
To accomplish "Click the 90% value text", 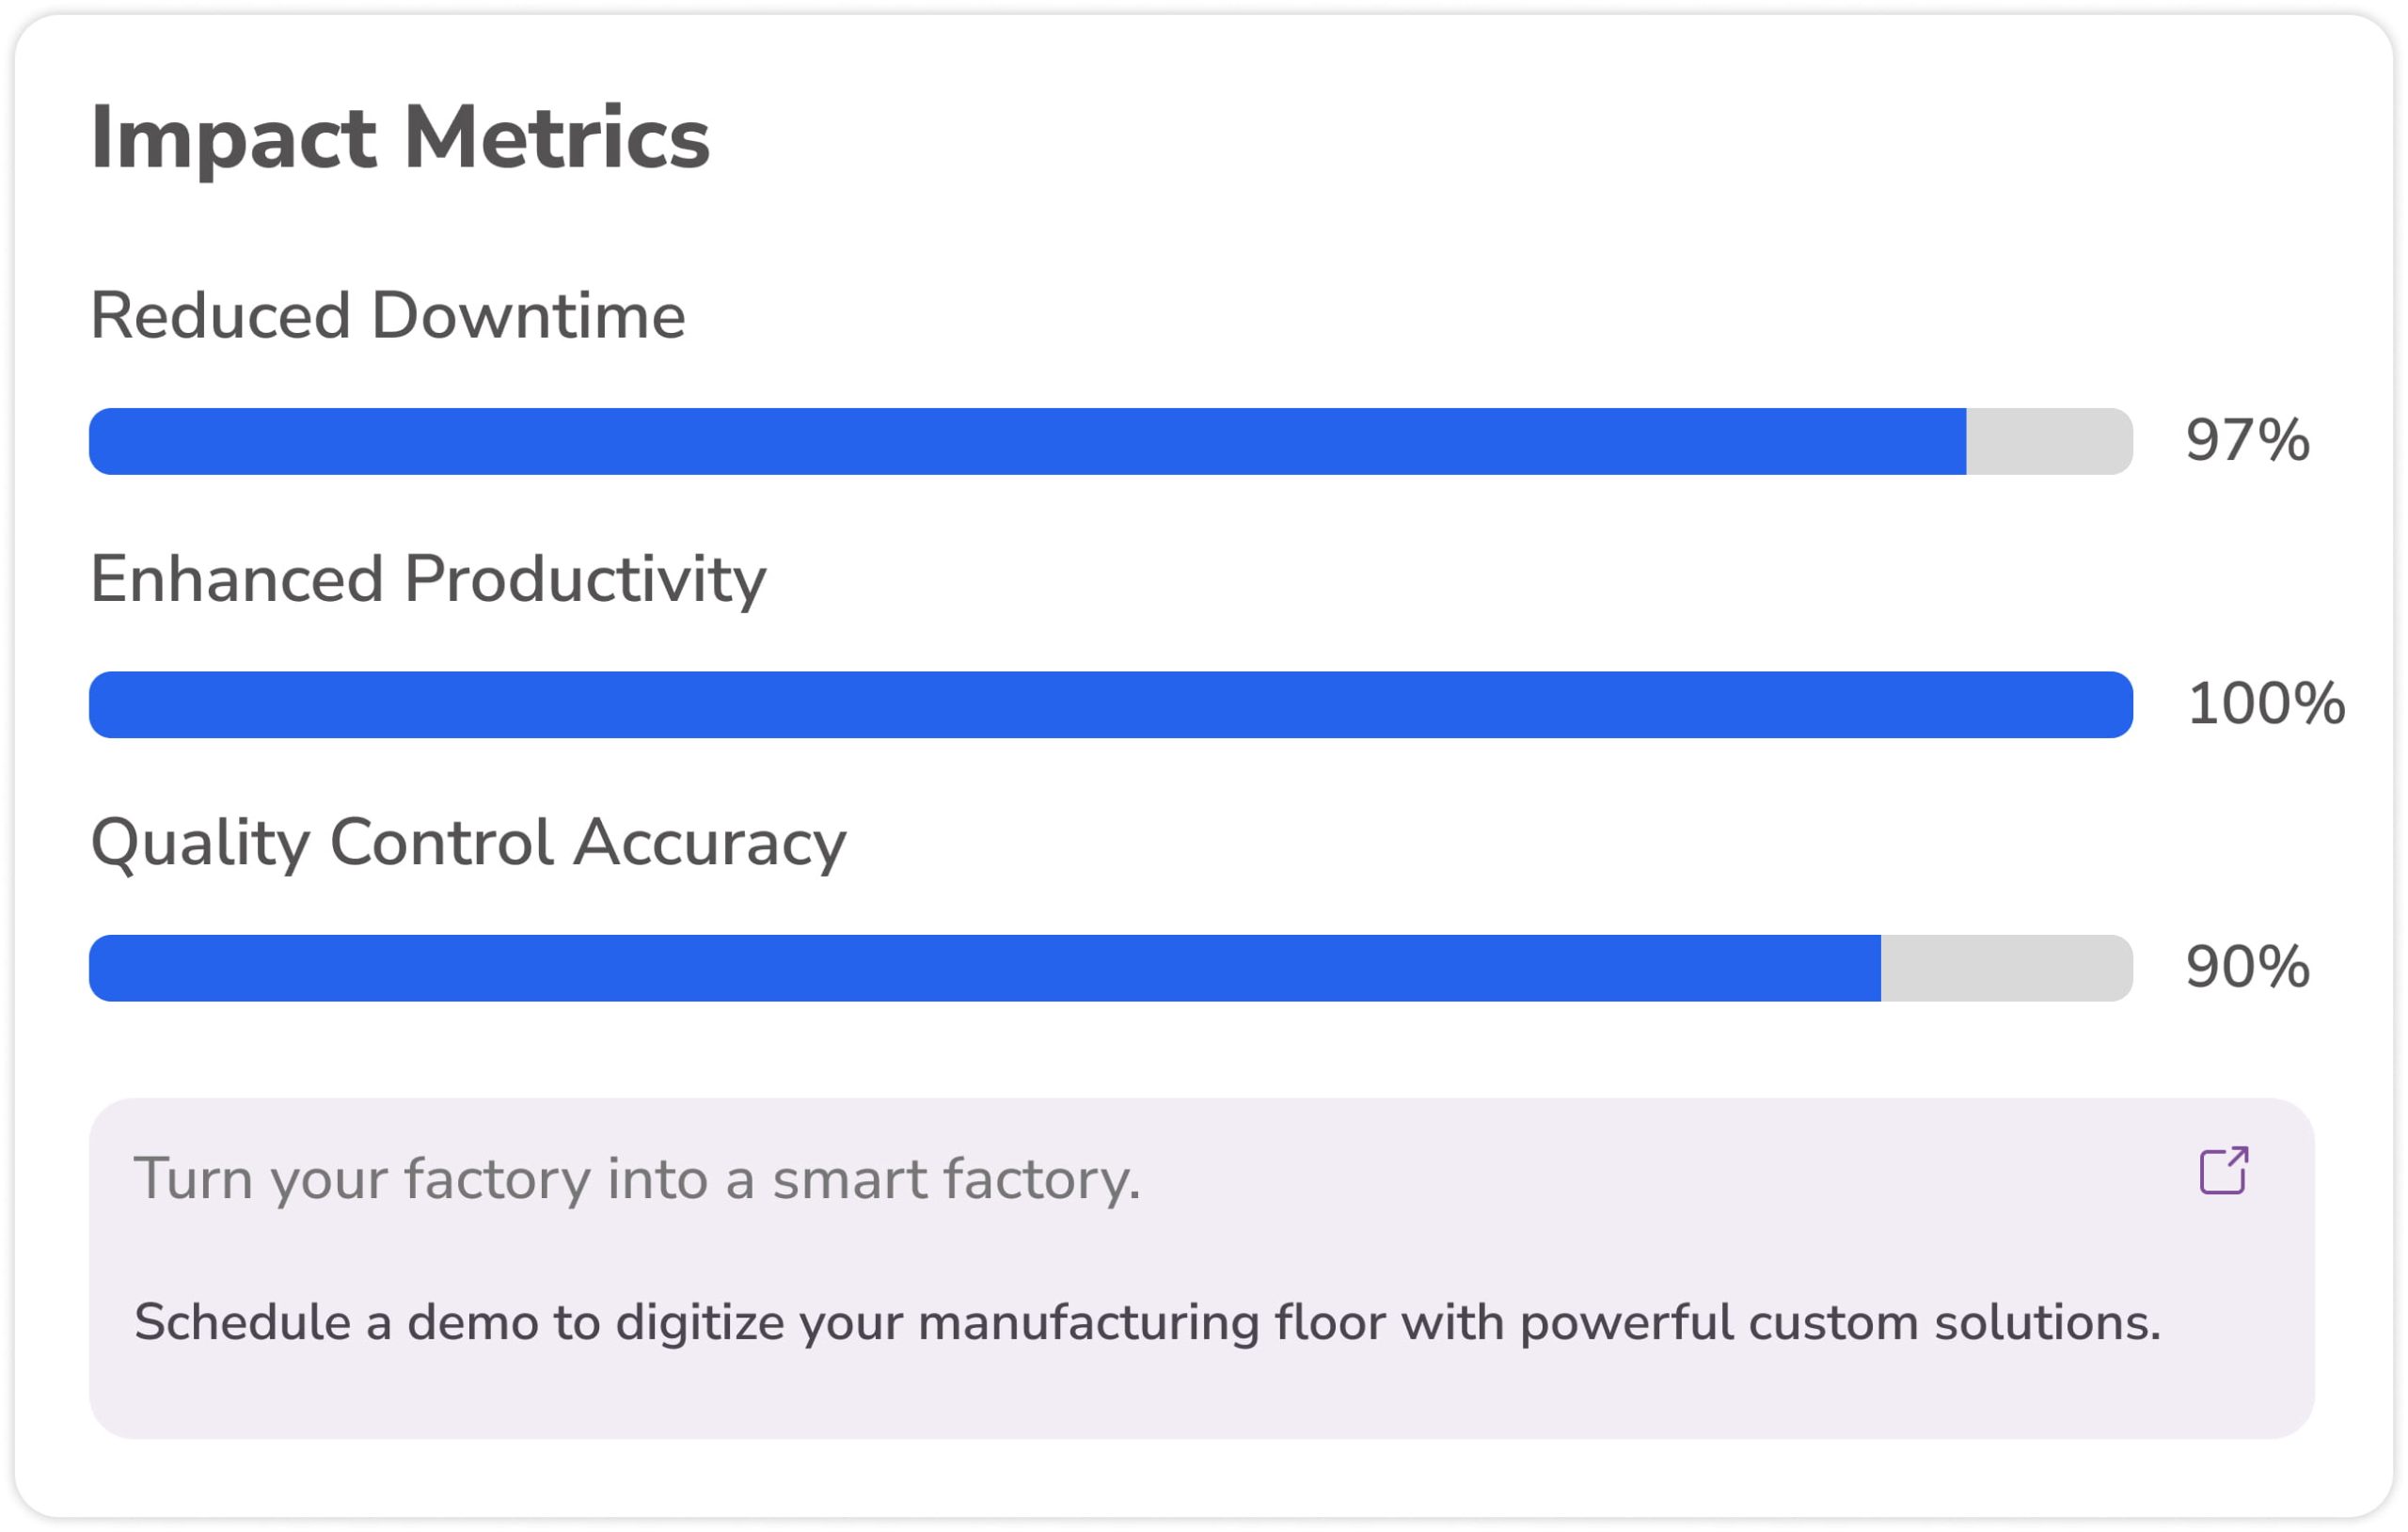I will coord(2247,967).
